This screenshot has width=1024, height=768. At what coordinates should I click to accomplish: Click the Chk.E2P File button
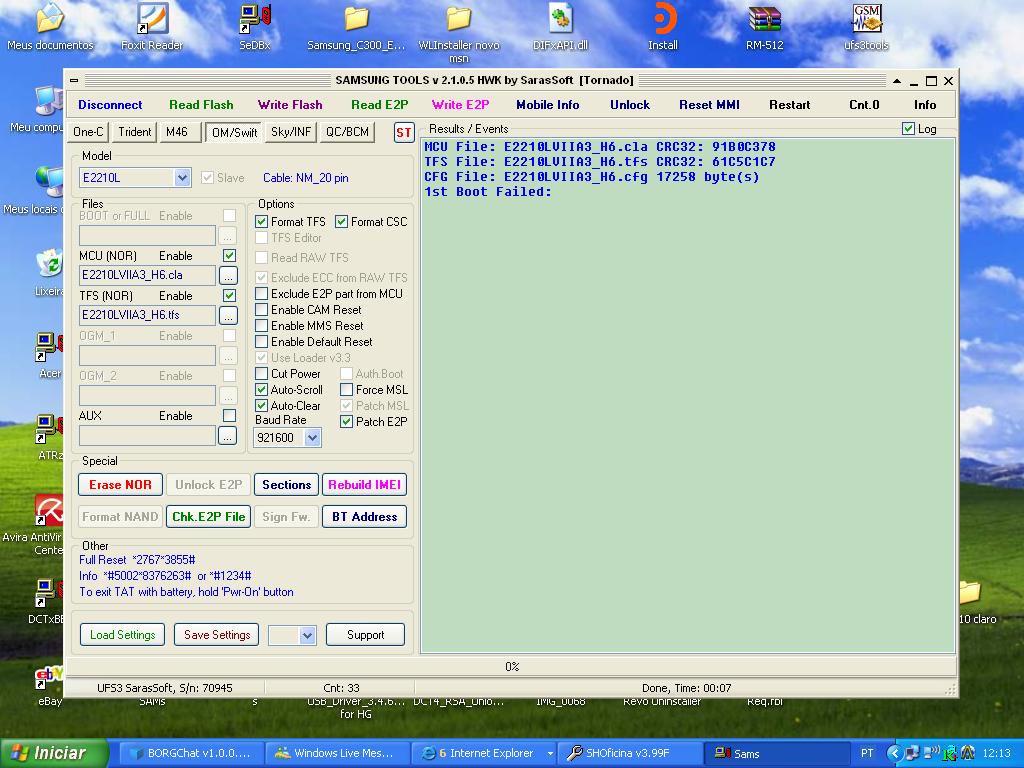tap(208, 517)
